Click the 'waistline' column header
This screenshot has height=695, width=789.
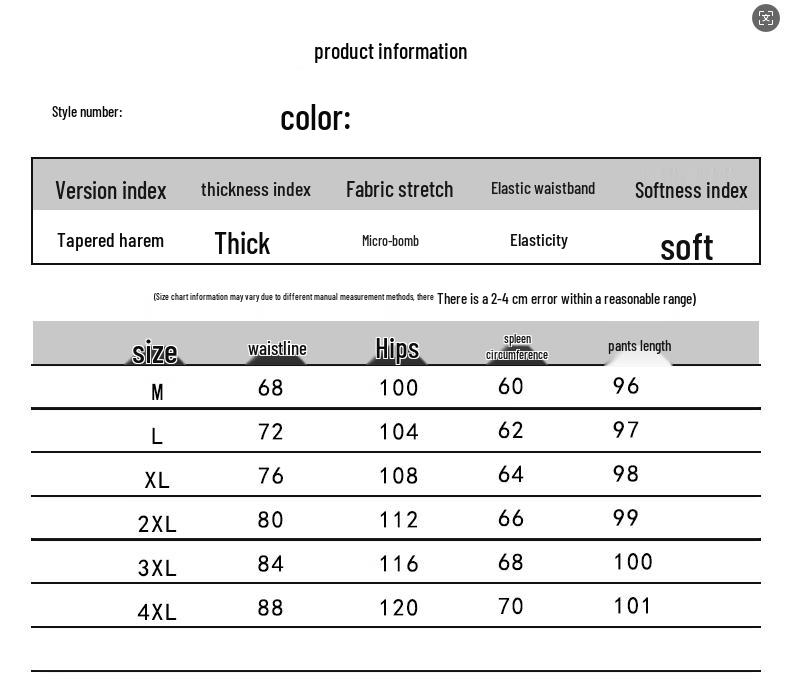(277, 348)
